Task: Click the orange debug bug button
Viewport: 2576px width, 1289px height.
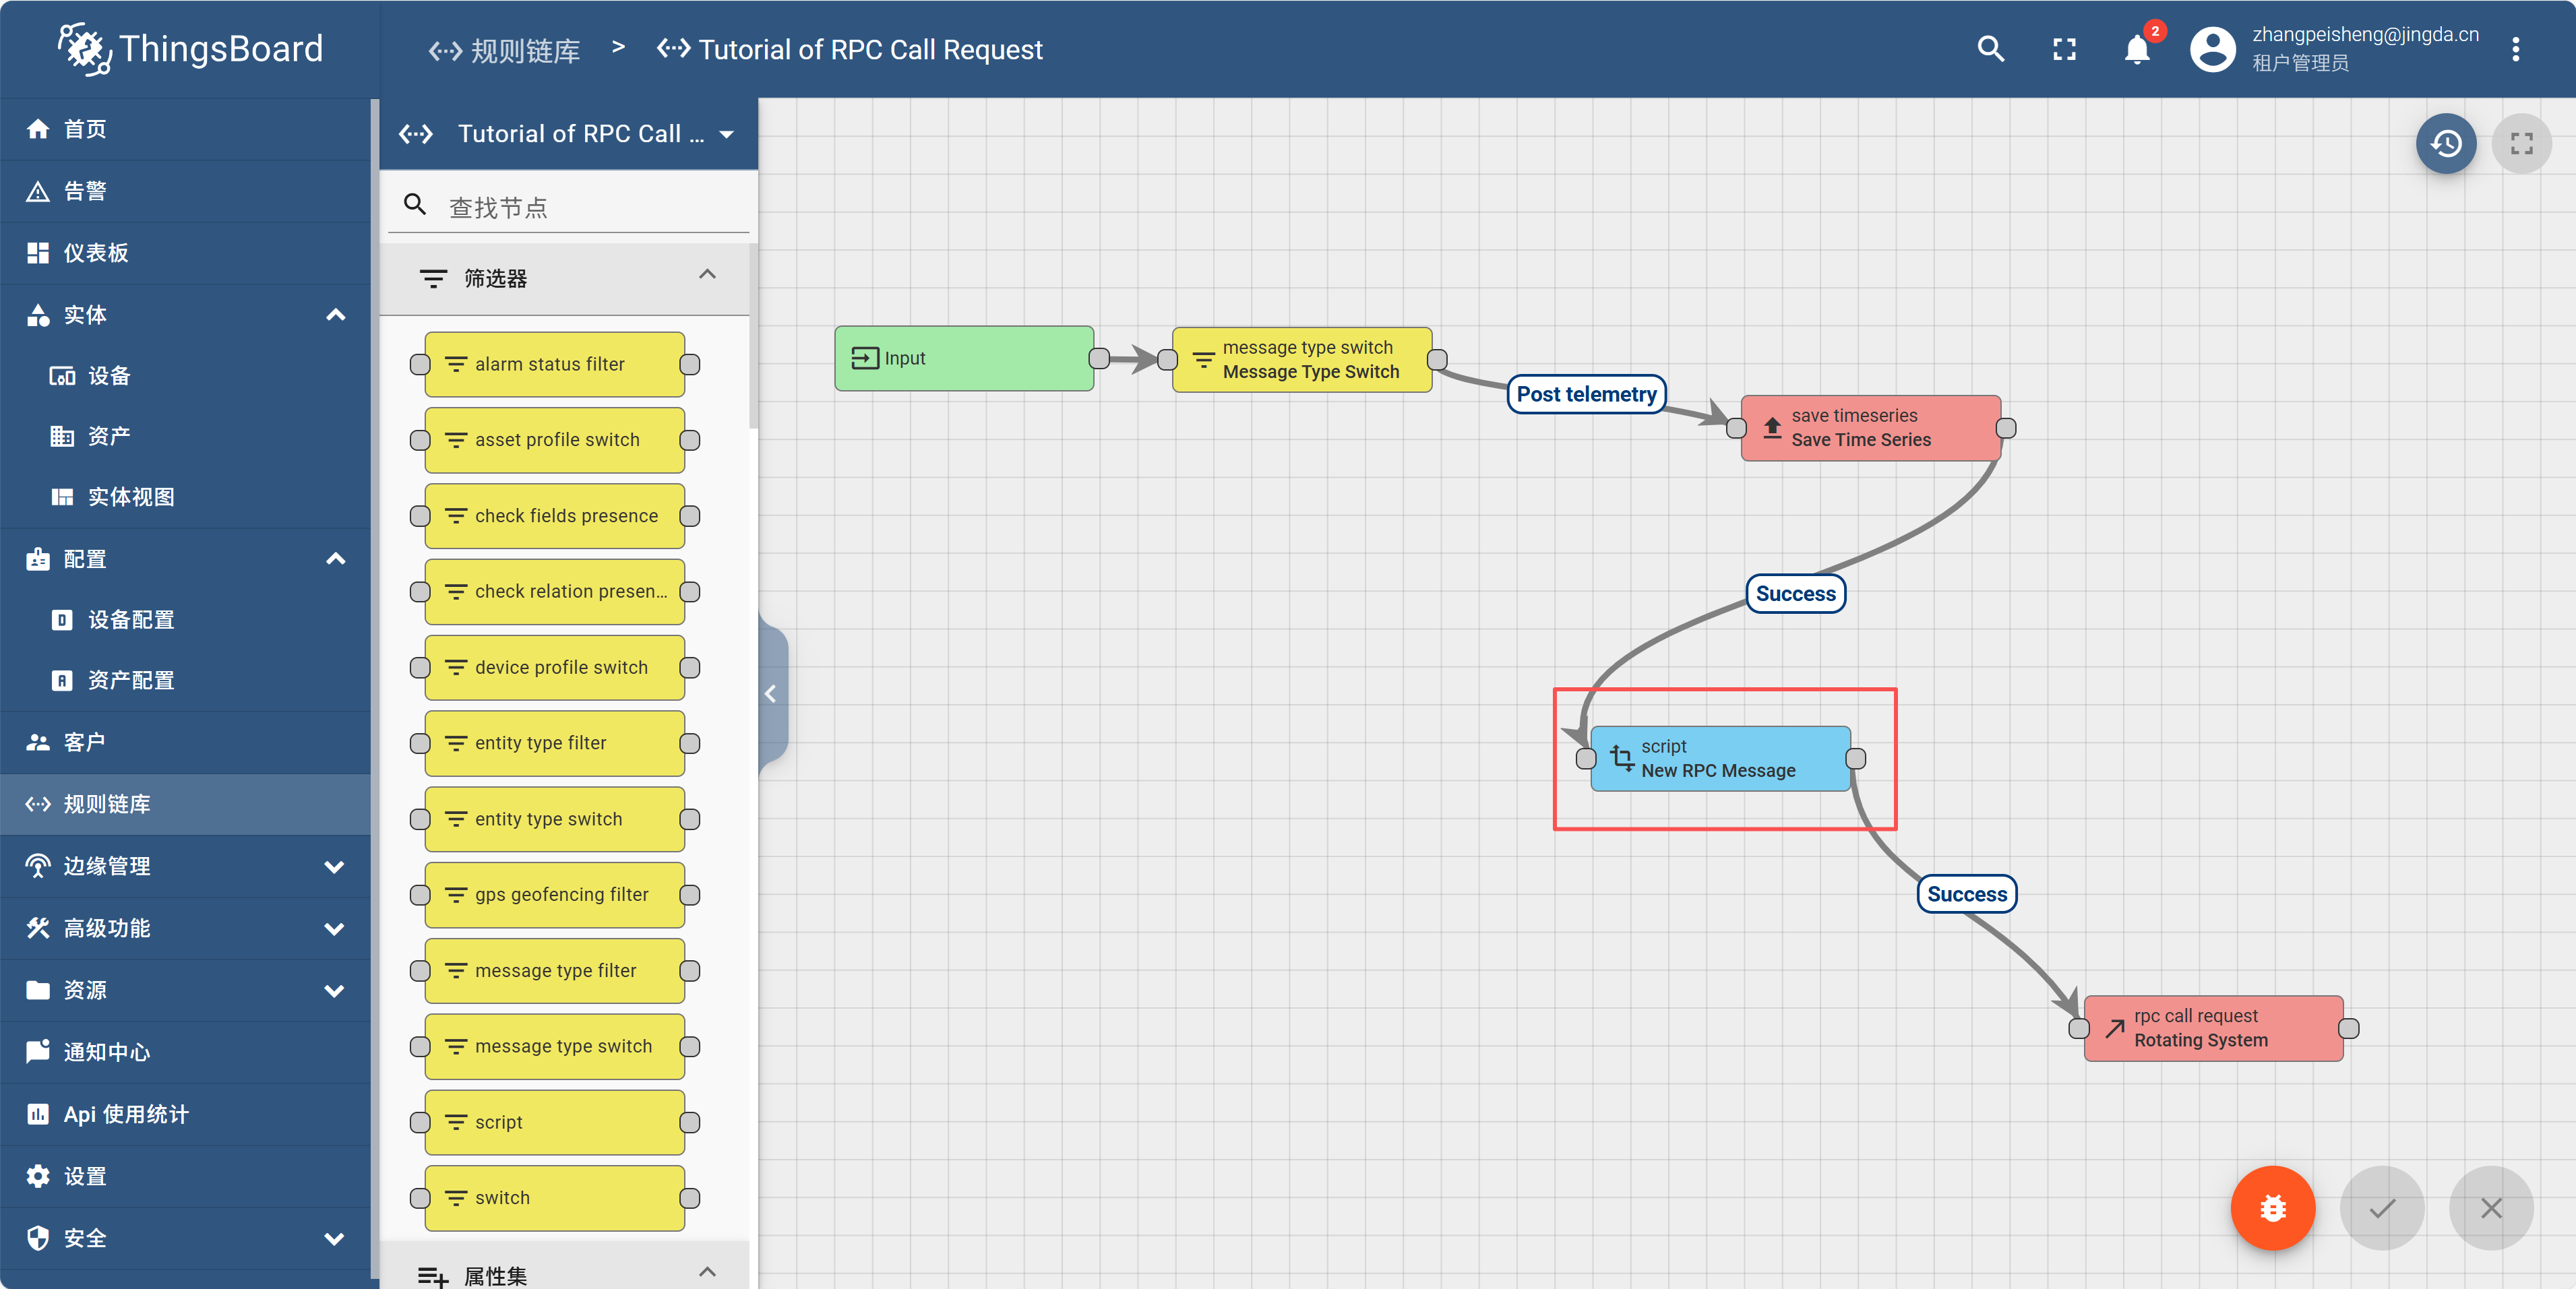Action: [x=2272, y=1208]
